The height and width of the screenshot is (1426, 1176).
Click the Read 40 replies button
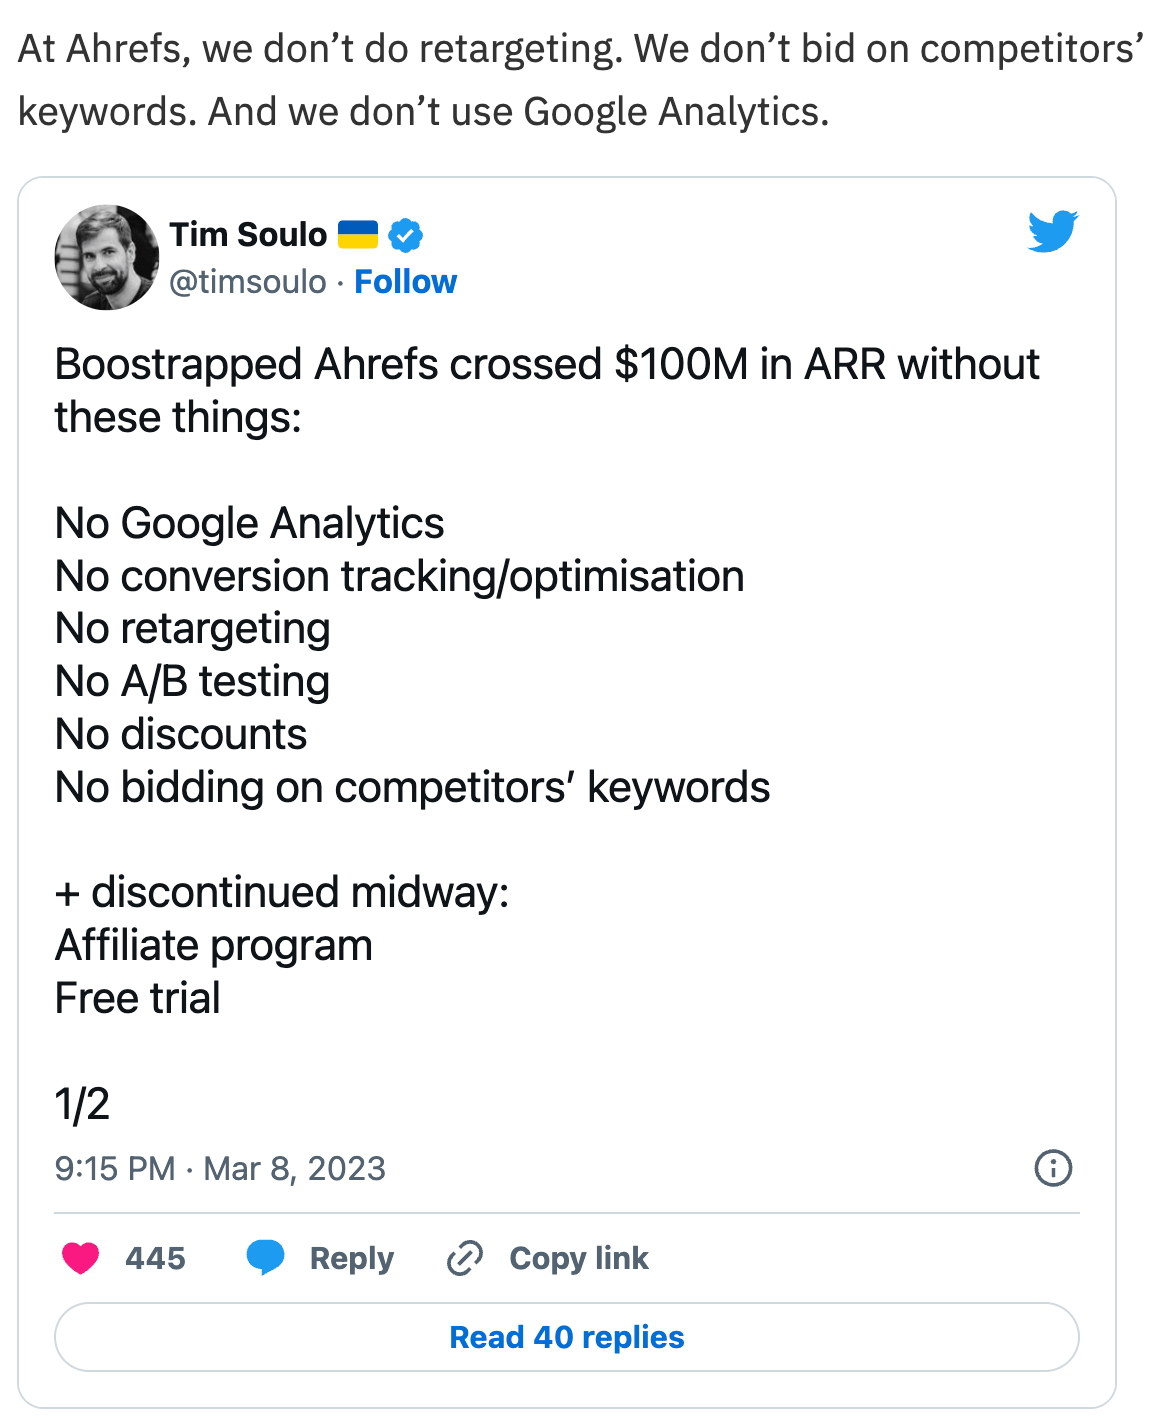[x=567, y=1337]
